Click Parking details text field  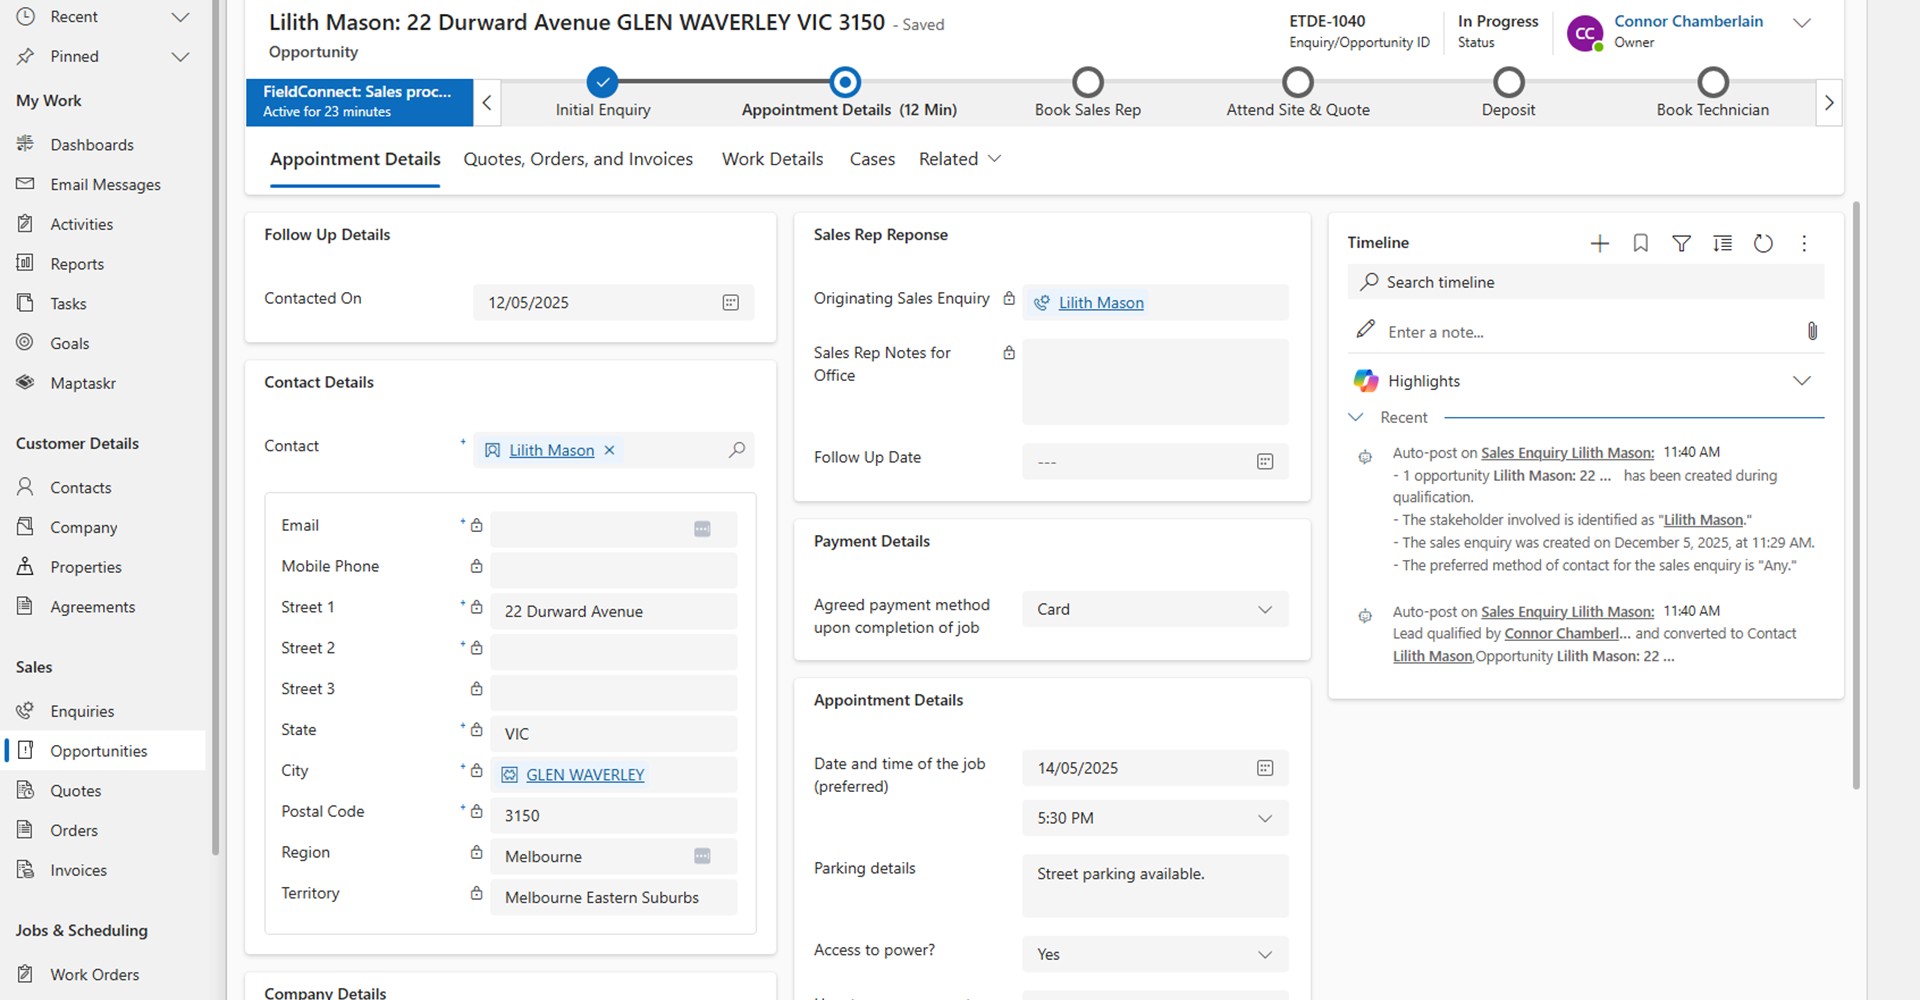1155,886
